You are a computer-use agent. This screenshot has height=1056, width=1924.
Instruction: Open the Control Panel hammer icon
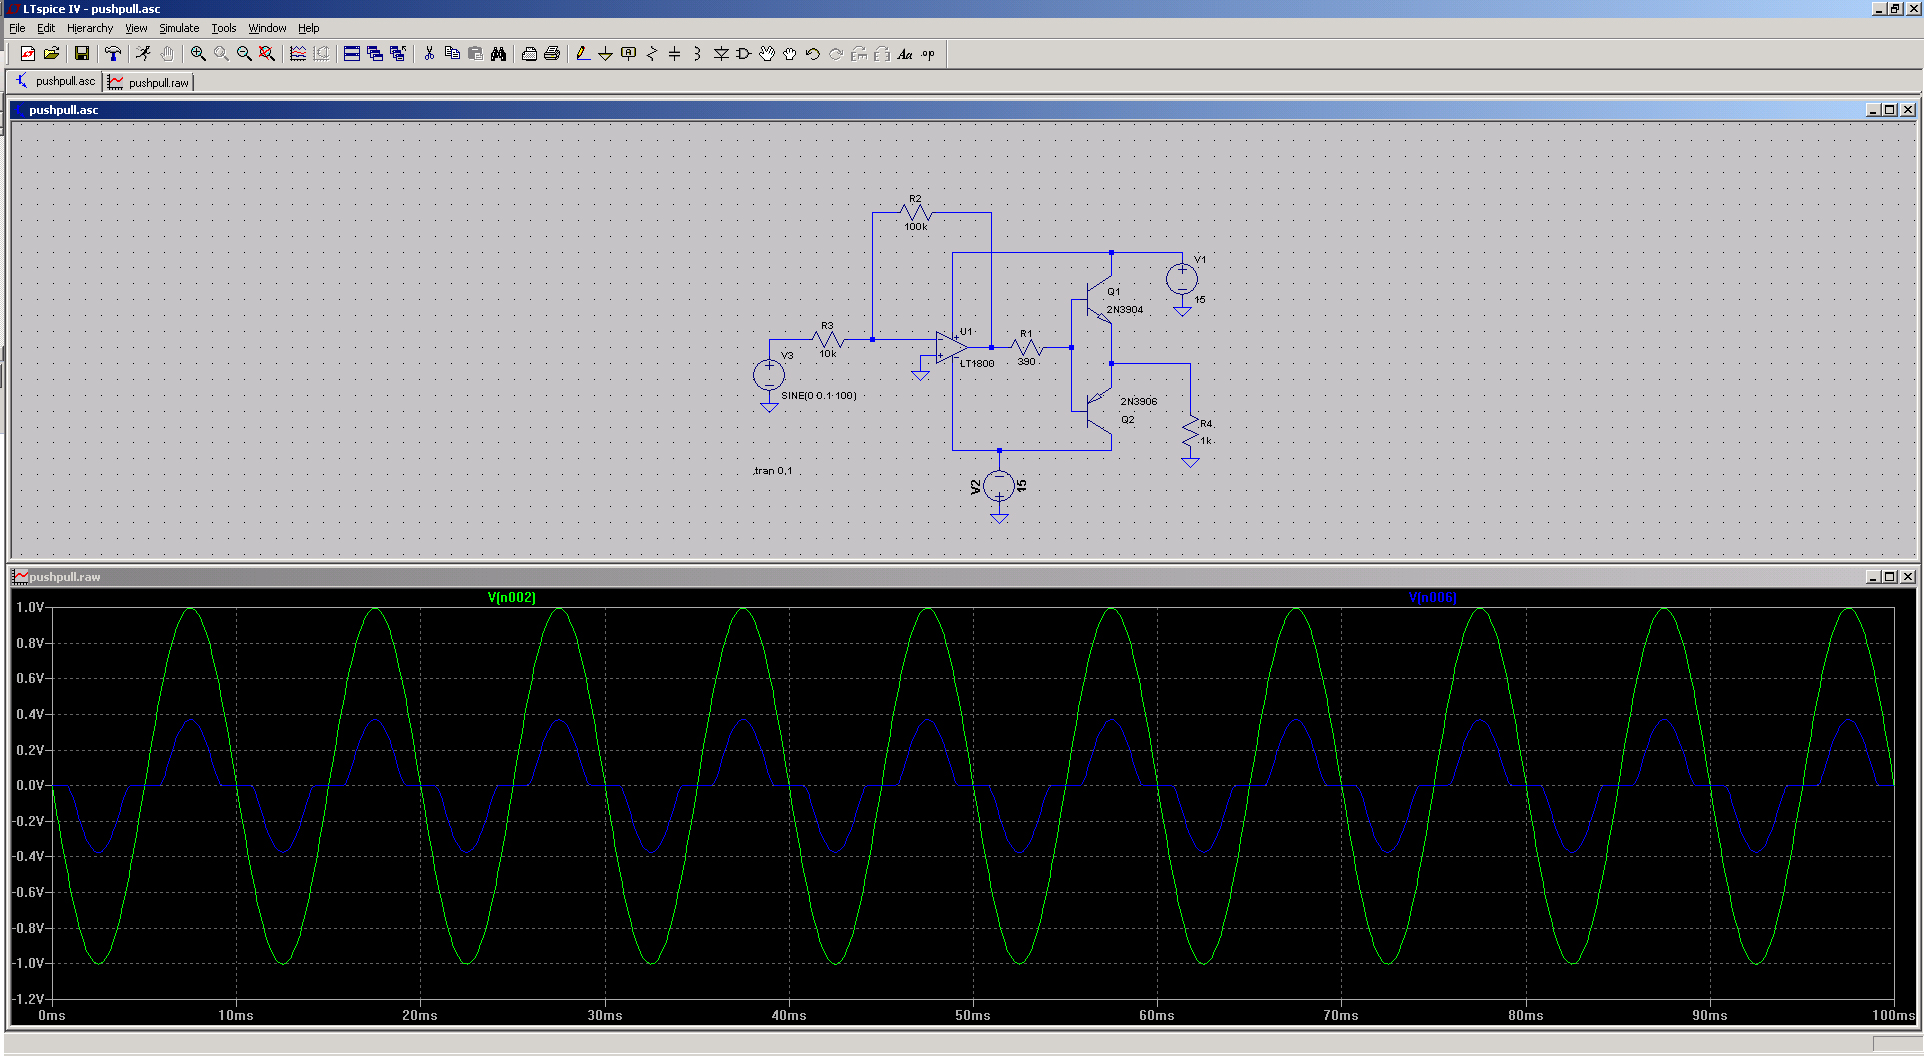pyautogui.click(x=113, y=54)
